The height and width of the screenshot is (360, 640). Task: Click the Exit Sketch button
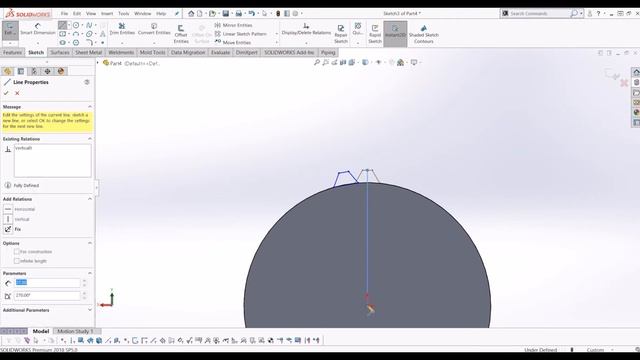[10, 31]
